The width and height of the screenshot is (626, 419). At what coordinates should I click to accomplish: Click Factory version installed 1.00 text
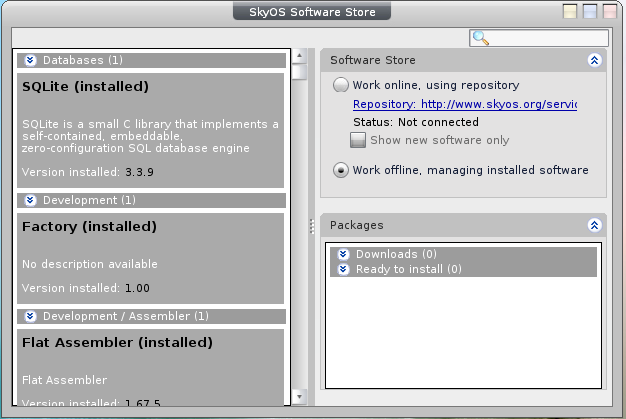coord(86,288)
